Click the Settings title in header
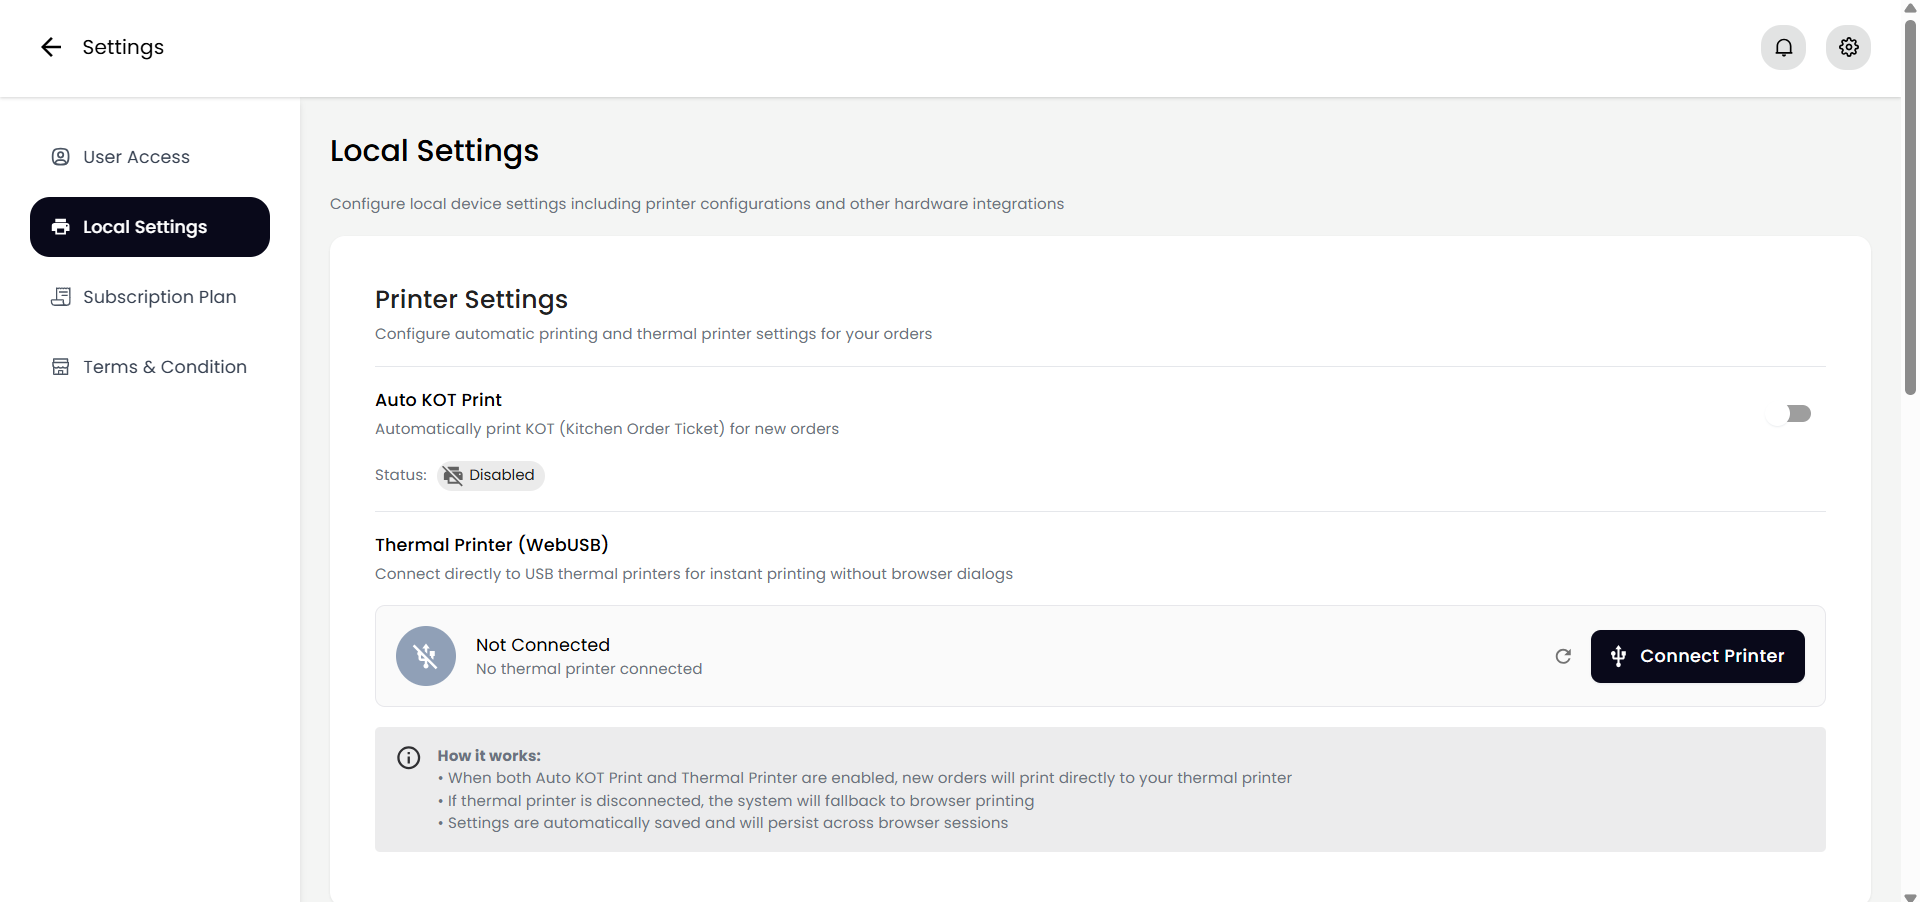 click(x=123, y=47)
